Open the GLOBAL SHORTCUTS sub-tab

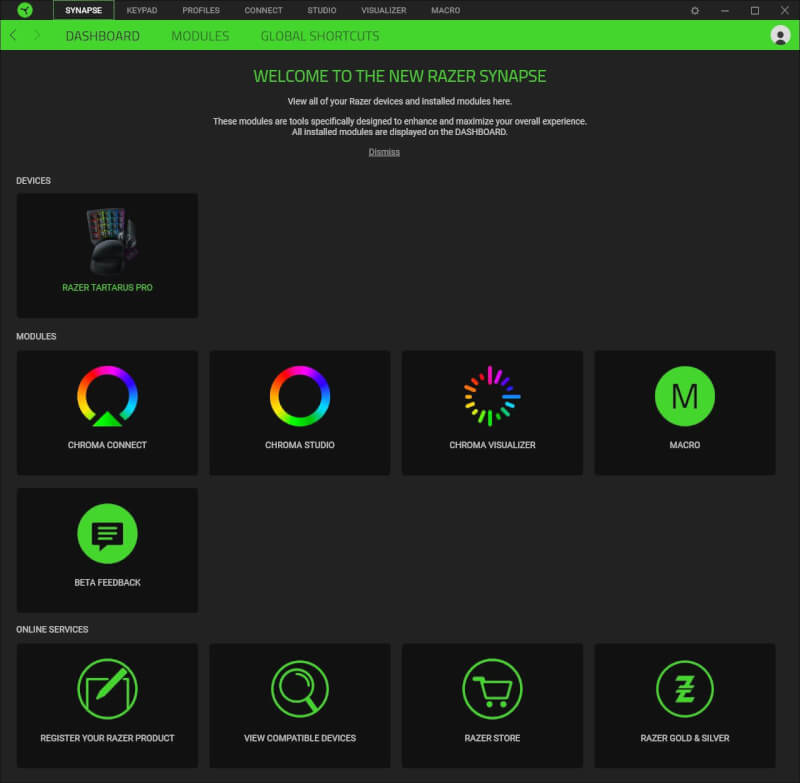tap(320, 36)
